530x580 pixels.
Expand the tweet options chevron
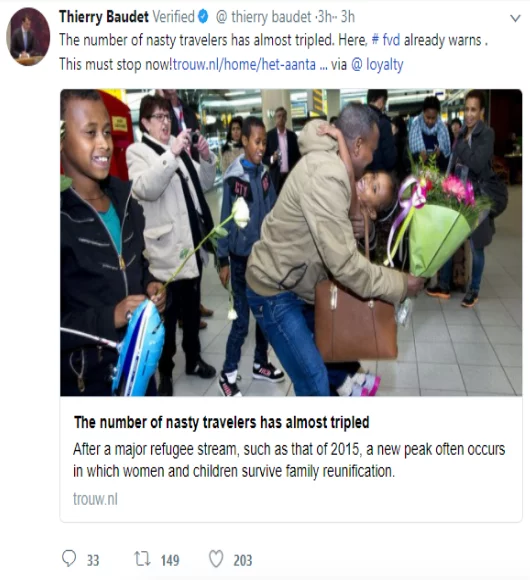click(515, 18)
